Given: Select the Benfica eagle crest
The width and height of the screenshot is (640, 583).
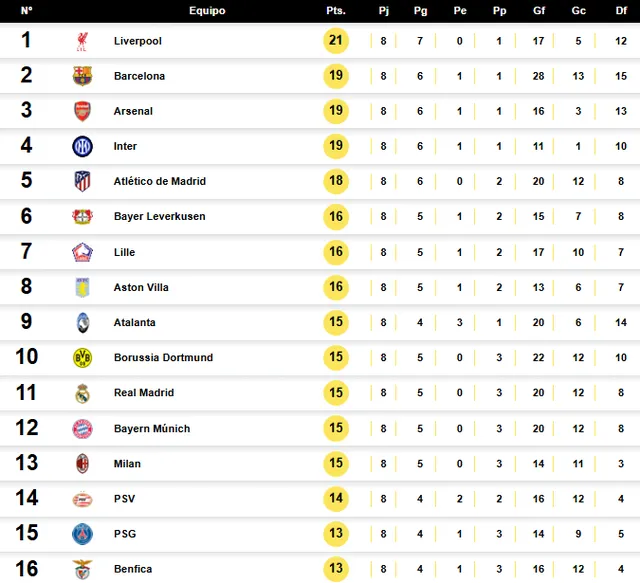Looking at the screenshot, I should 82,569.
